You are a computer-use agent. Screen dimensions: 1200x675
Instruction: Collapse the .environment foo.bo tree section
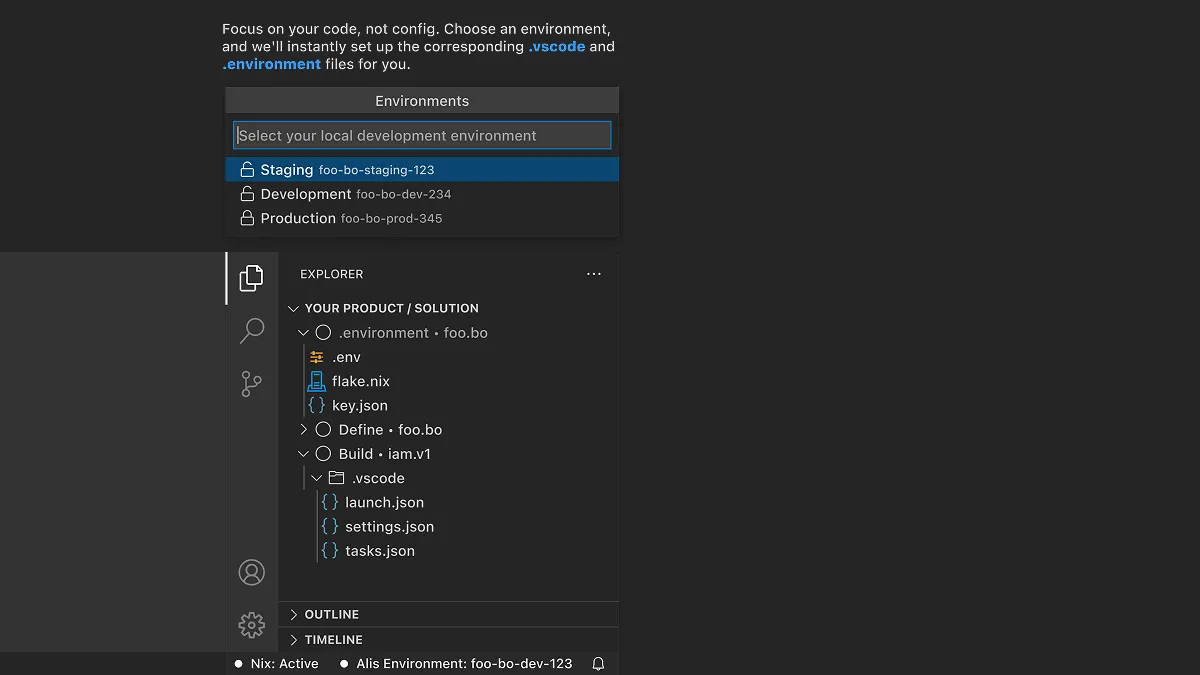pyautogui.click(x=303, y=332)
